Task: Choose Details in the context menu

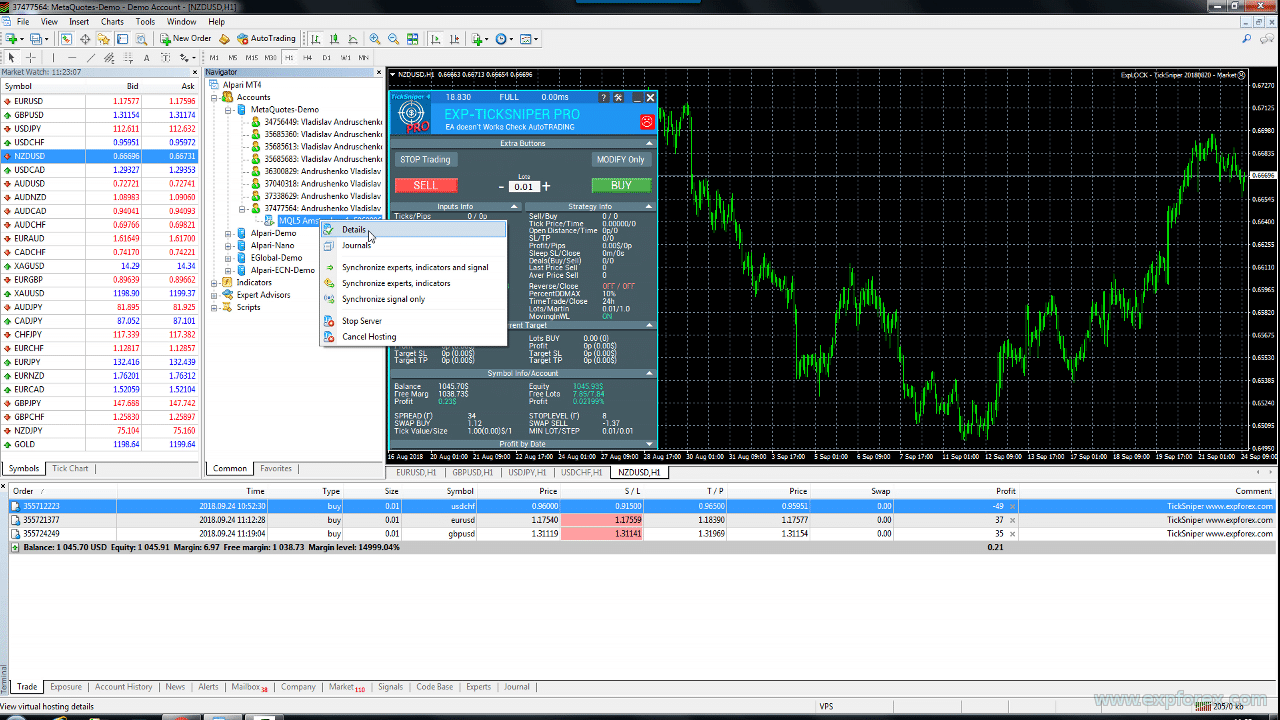Action: 412,229
